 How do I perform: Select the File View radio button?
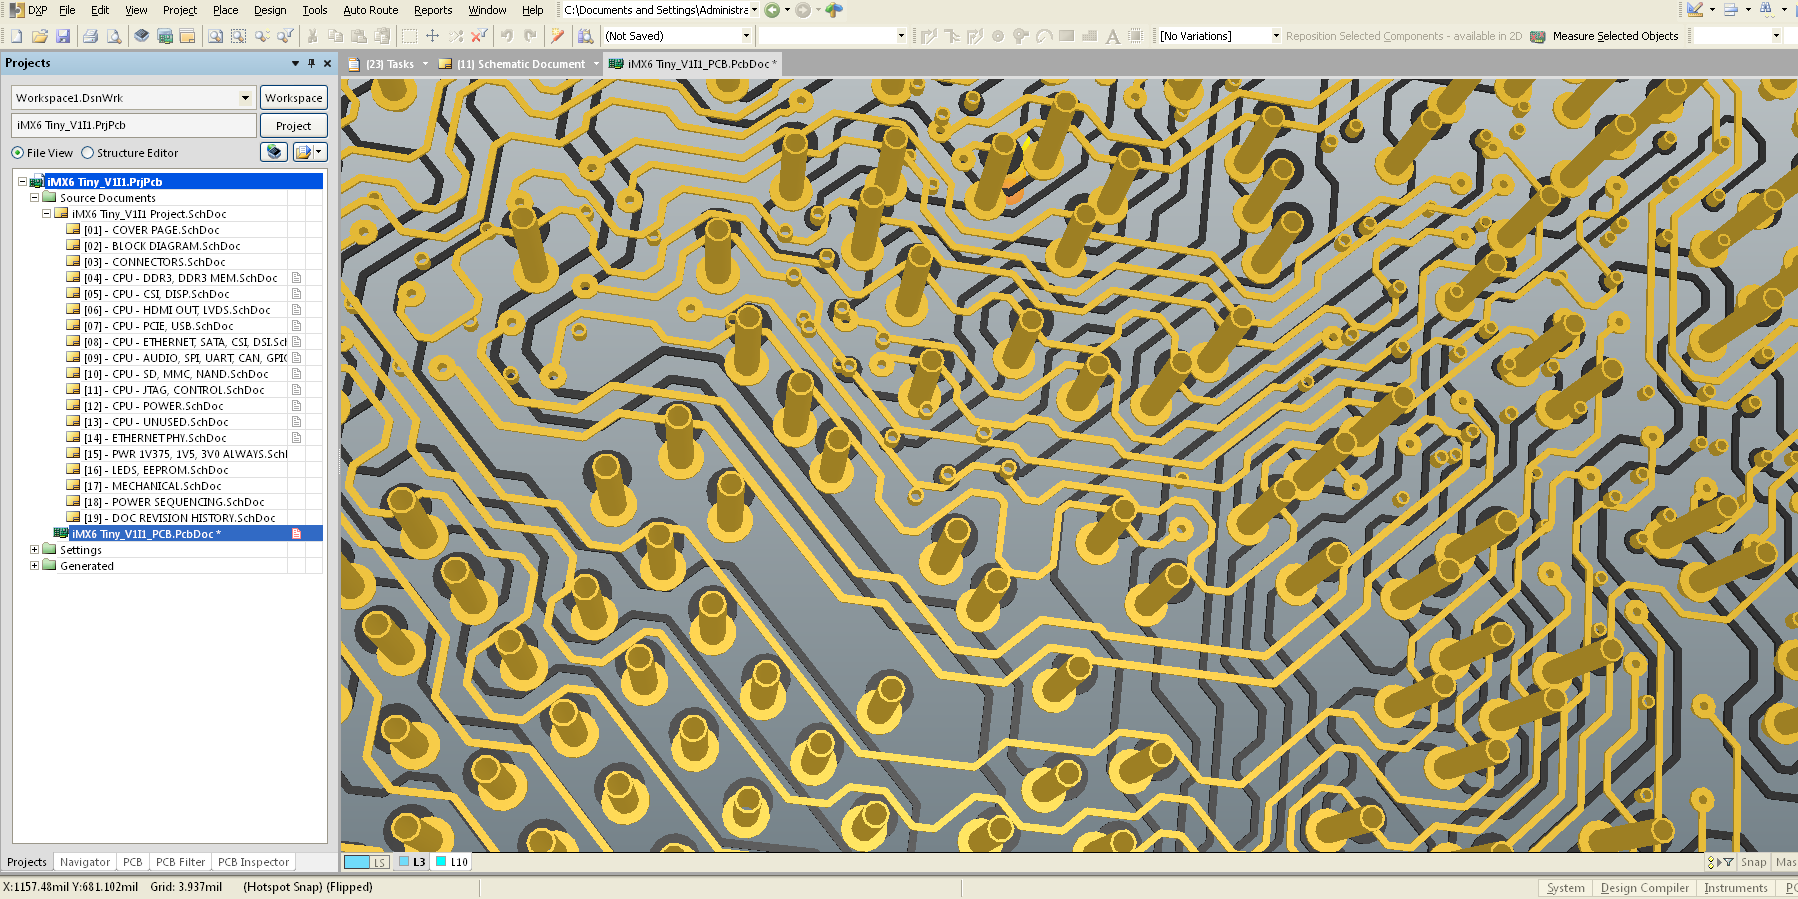18,153
